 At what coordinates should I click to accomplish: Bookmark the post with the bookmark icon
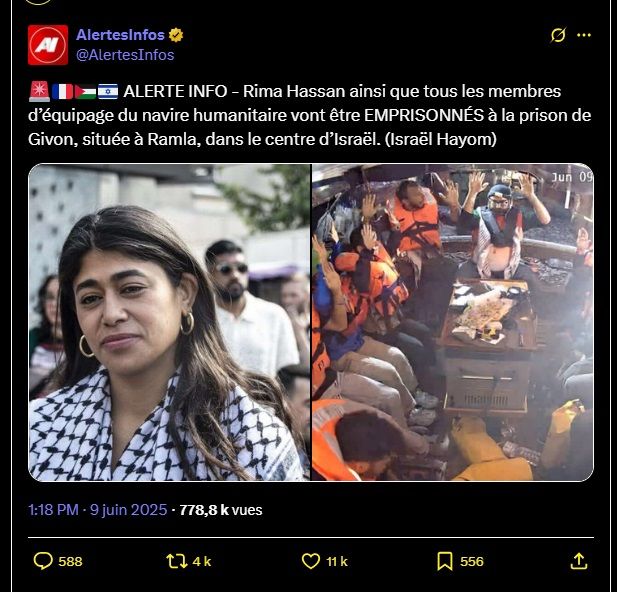pos(445,561)
